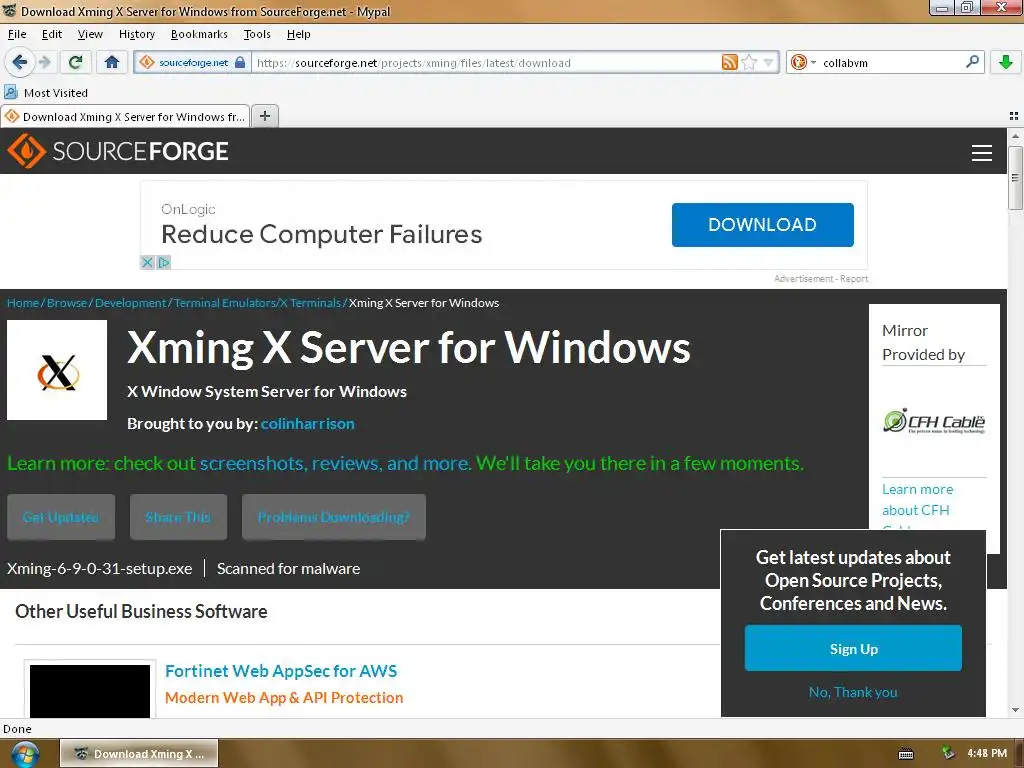Open the Downloads green arrow button
Screen dimensions: 1024x768
(x=1006, y=62)
